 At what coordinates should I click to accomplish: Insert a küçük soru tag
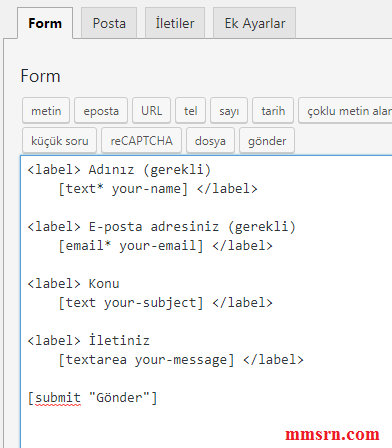point(60,141)
